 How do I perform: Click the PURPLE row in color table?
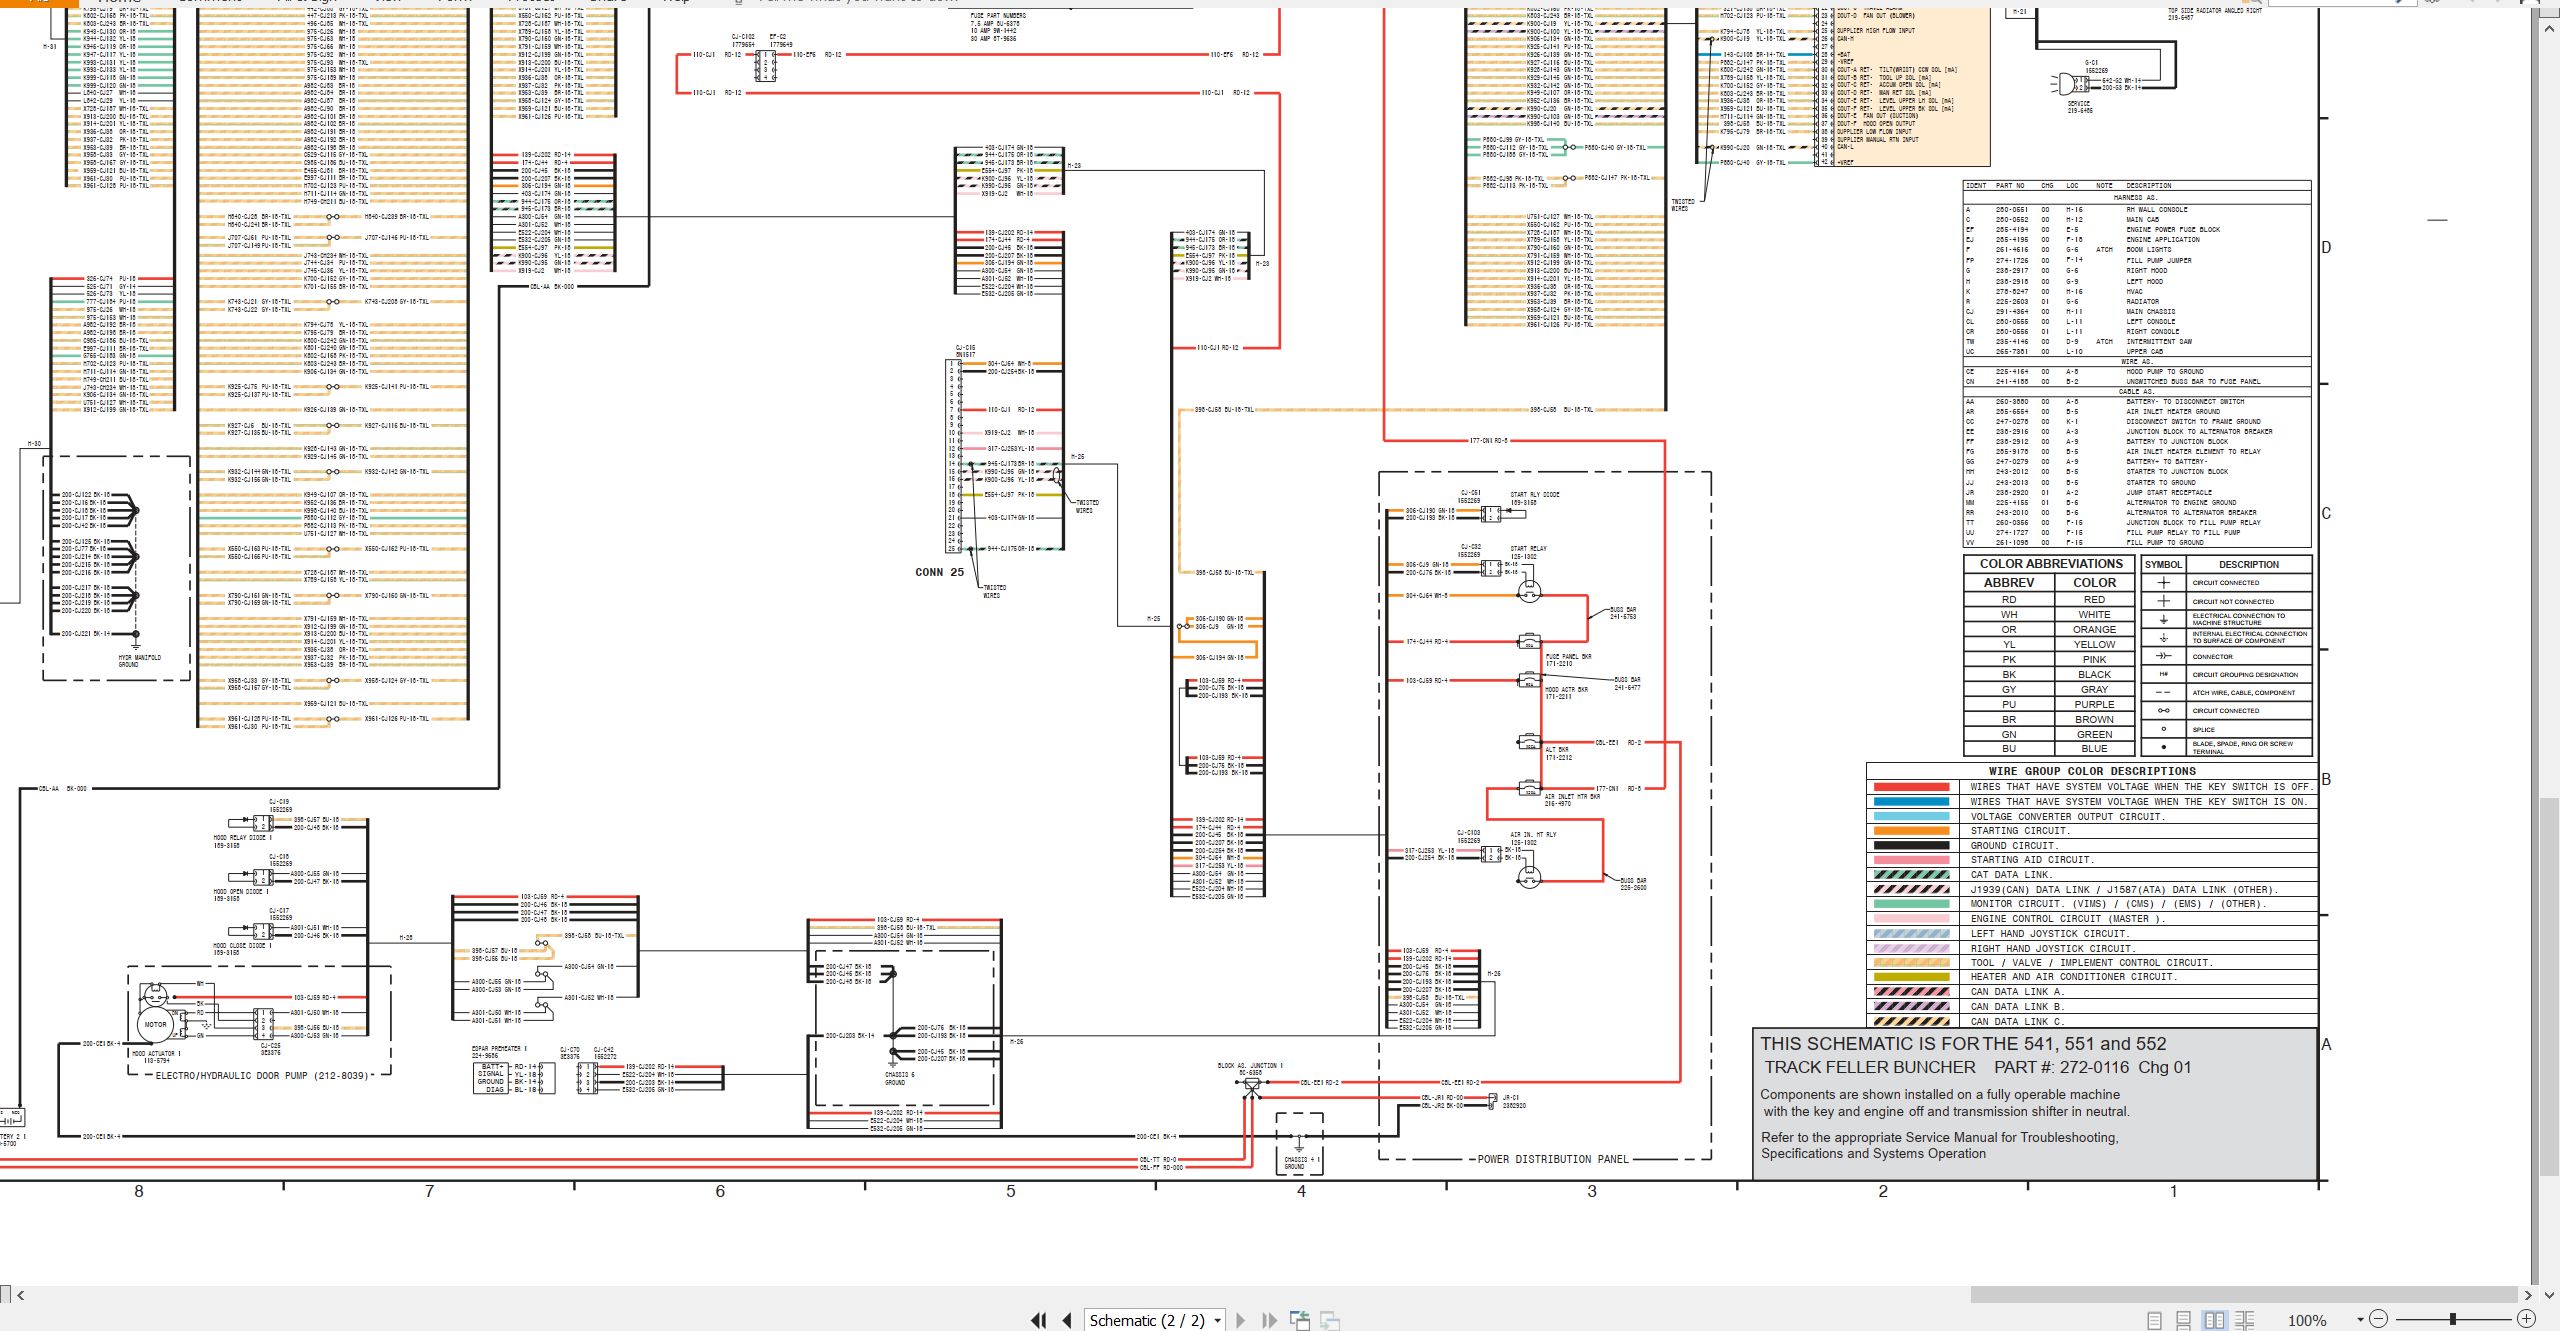click(2049, 704)
